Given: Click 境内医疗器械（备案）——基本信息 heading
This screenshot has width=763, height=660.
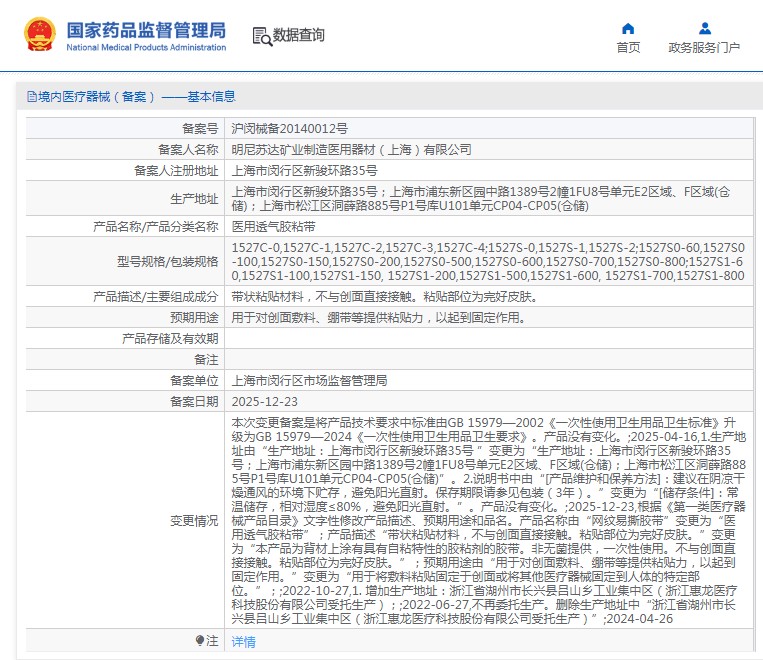Looking at the screenshot, I should coord(137,97).
